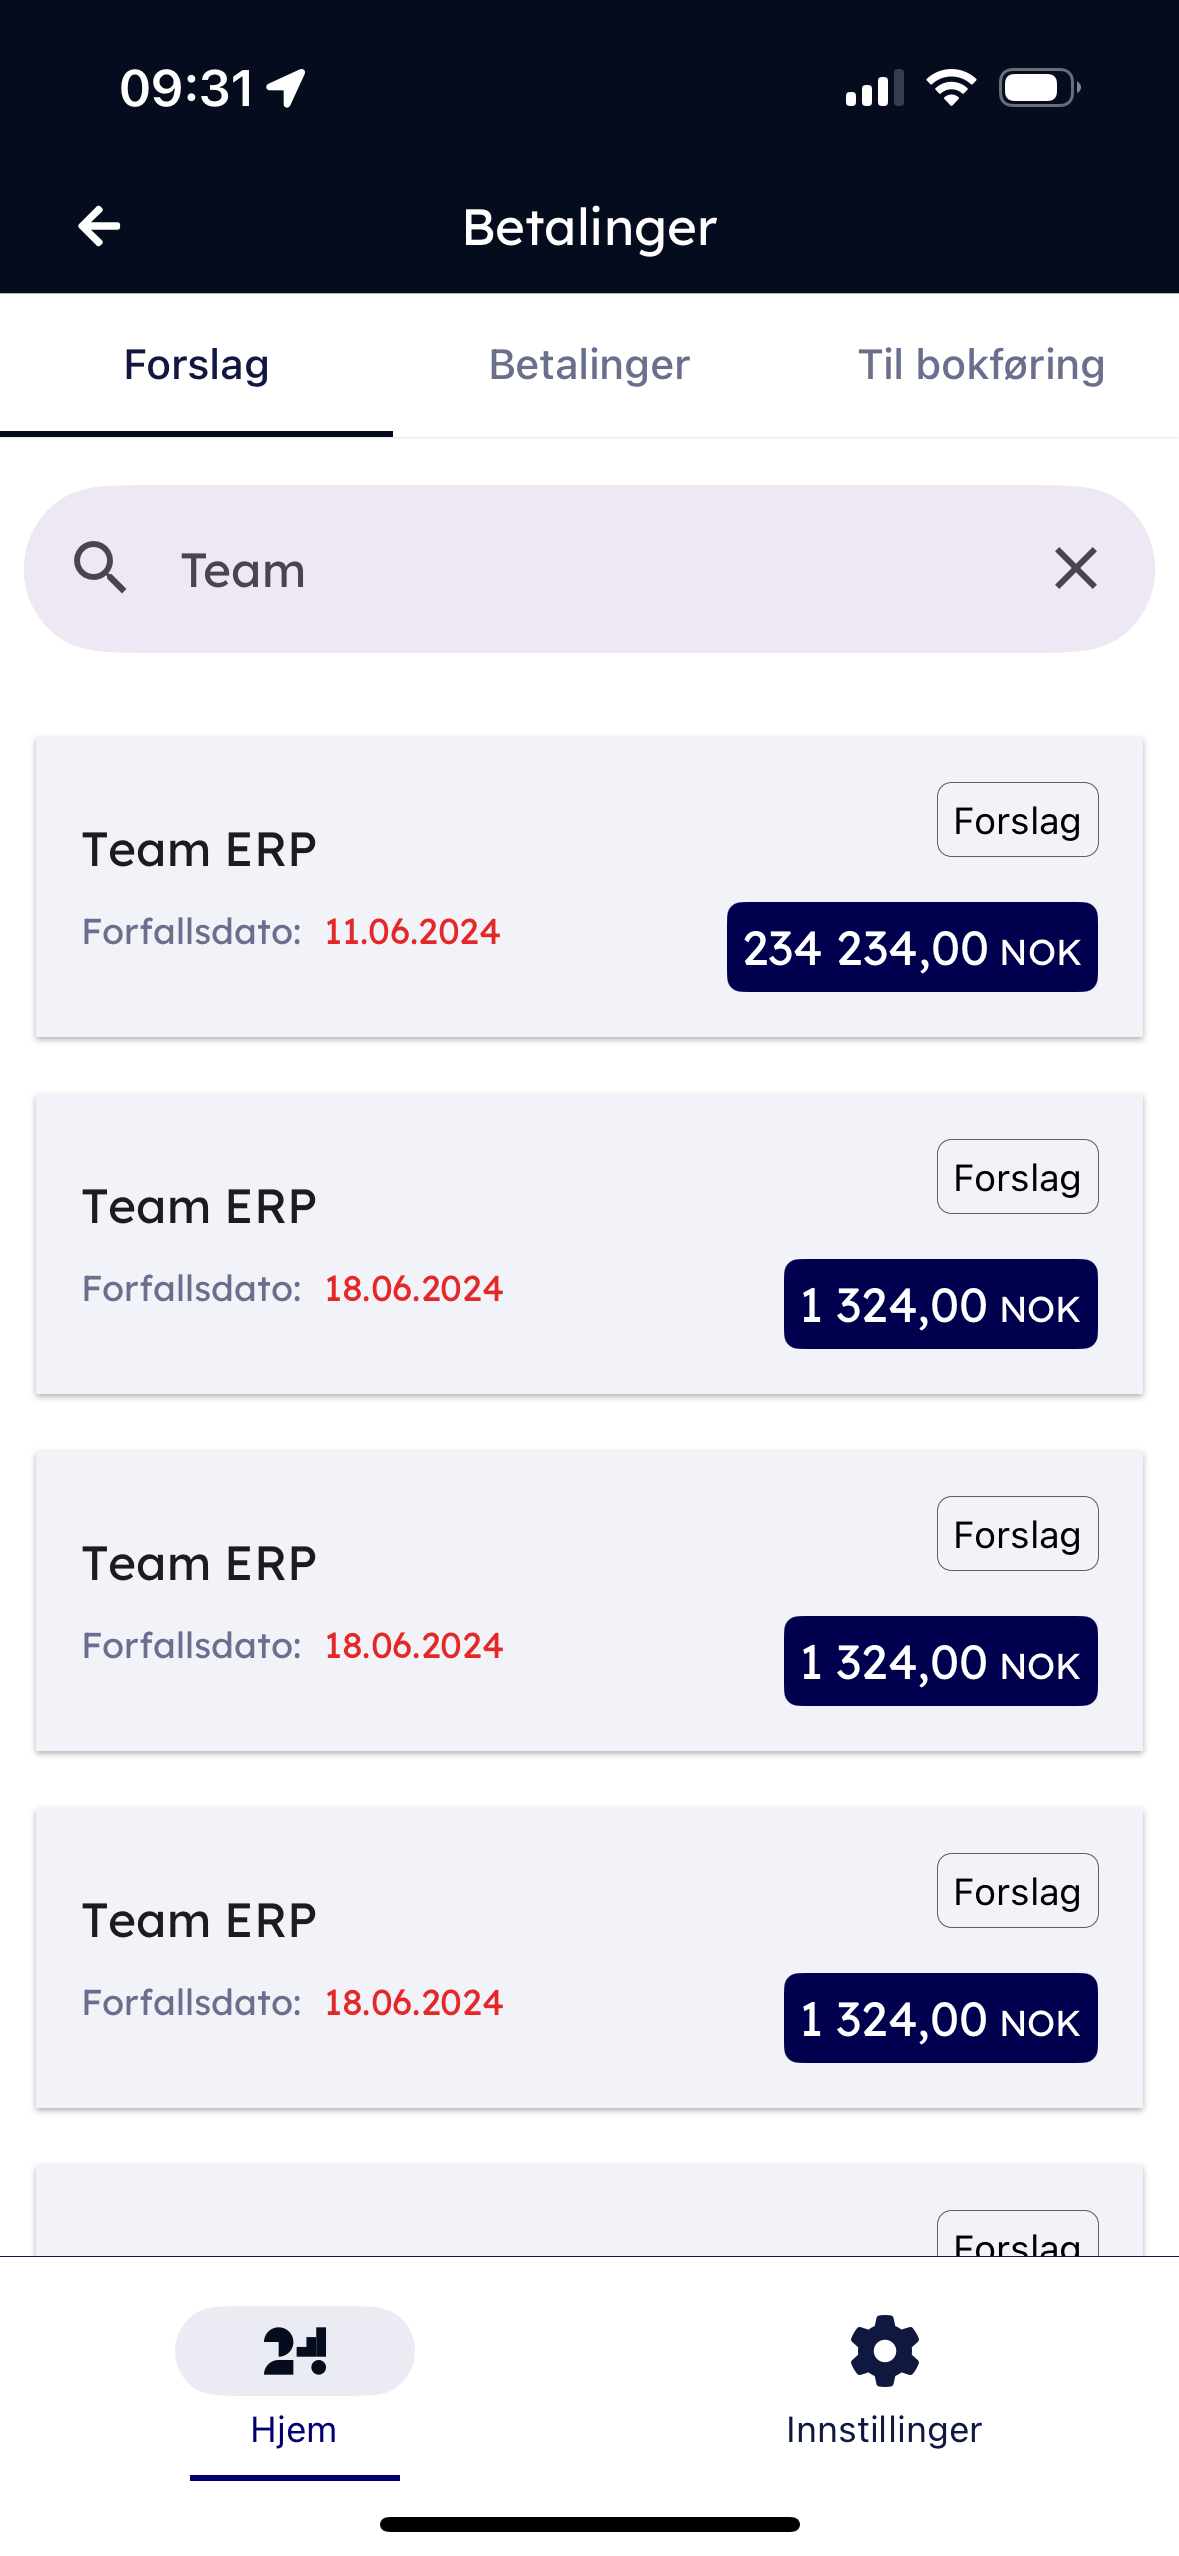Tap the cellular signal bars icon
Image resolution: width=1179 pixels, height=2556 pixels.
[874, 88]
